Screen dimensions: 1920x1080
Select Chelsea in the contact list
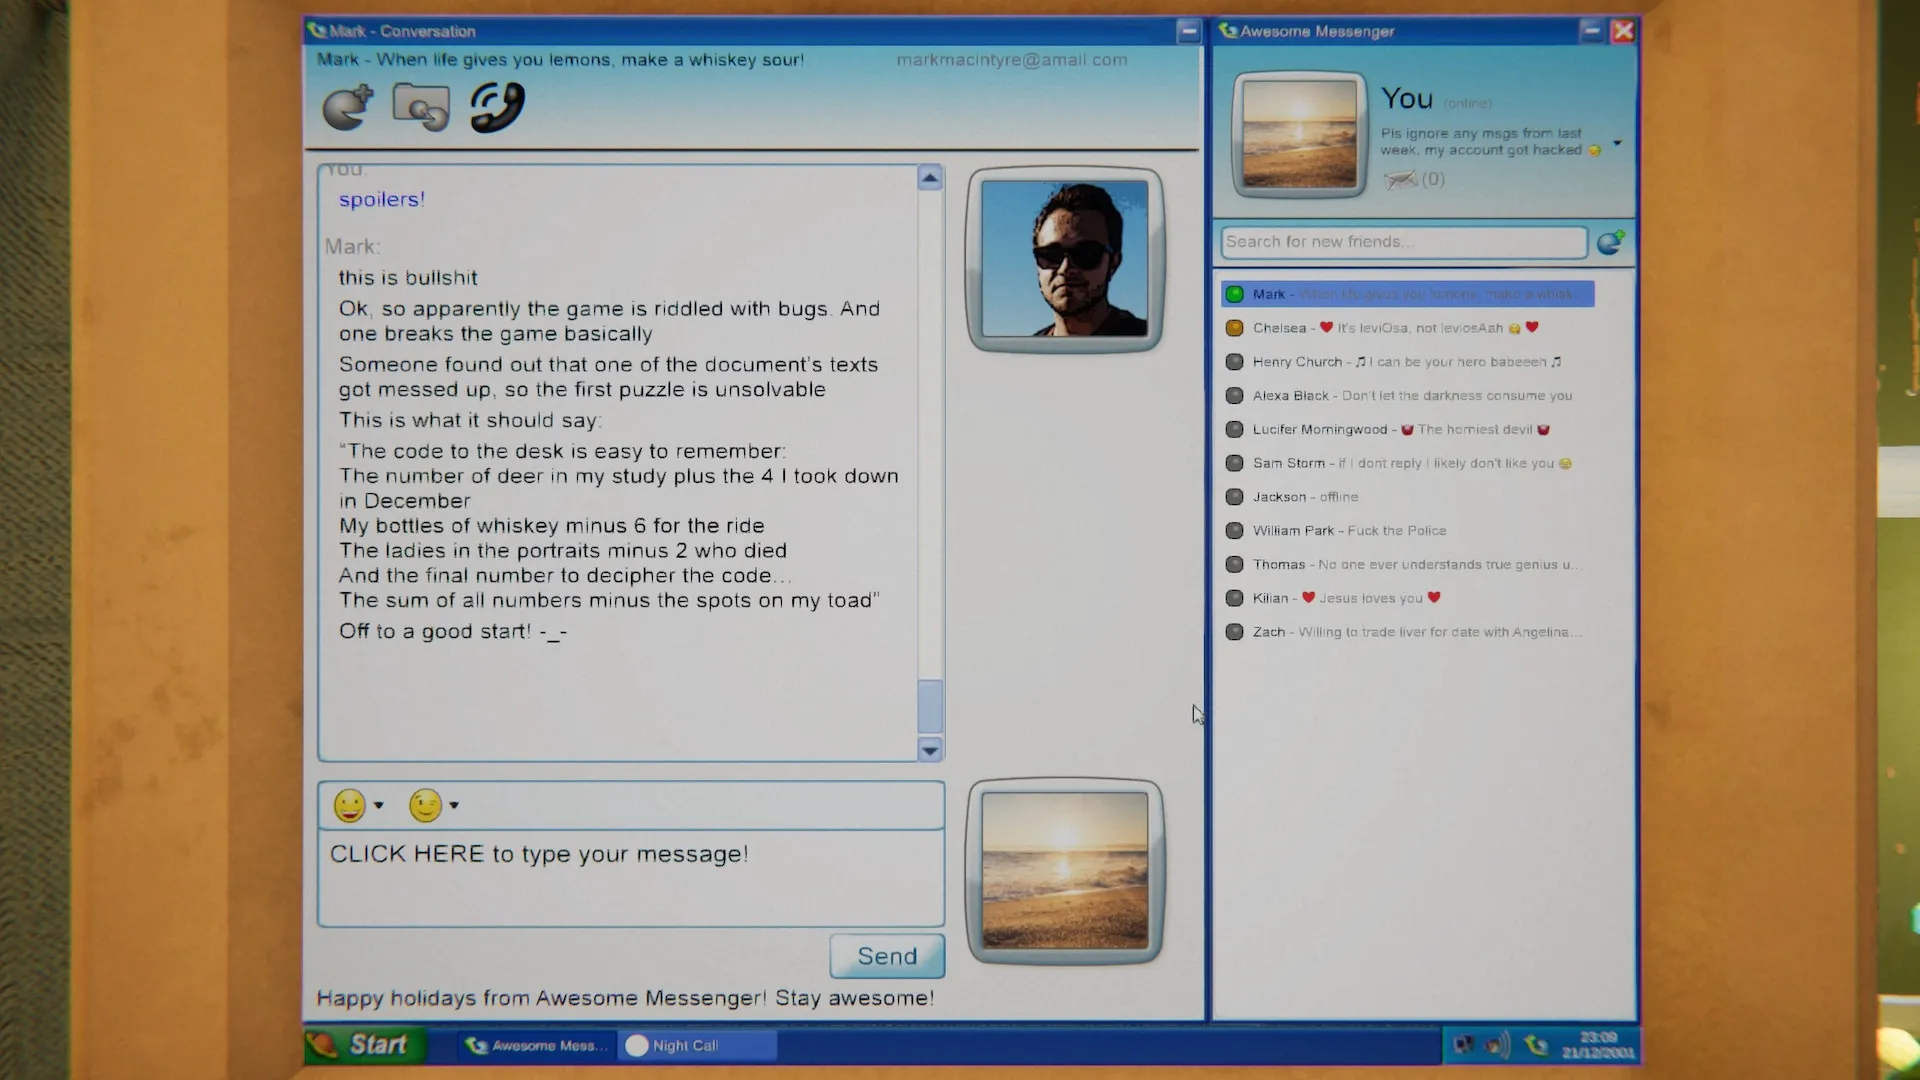point(1279,328)
